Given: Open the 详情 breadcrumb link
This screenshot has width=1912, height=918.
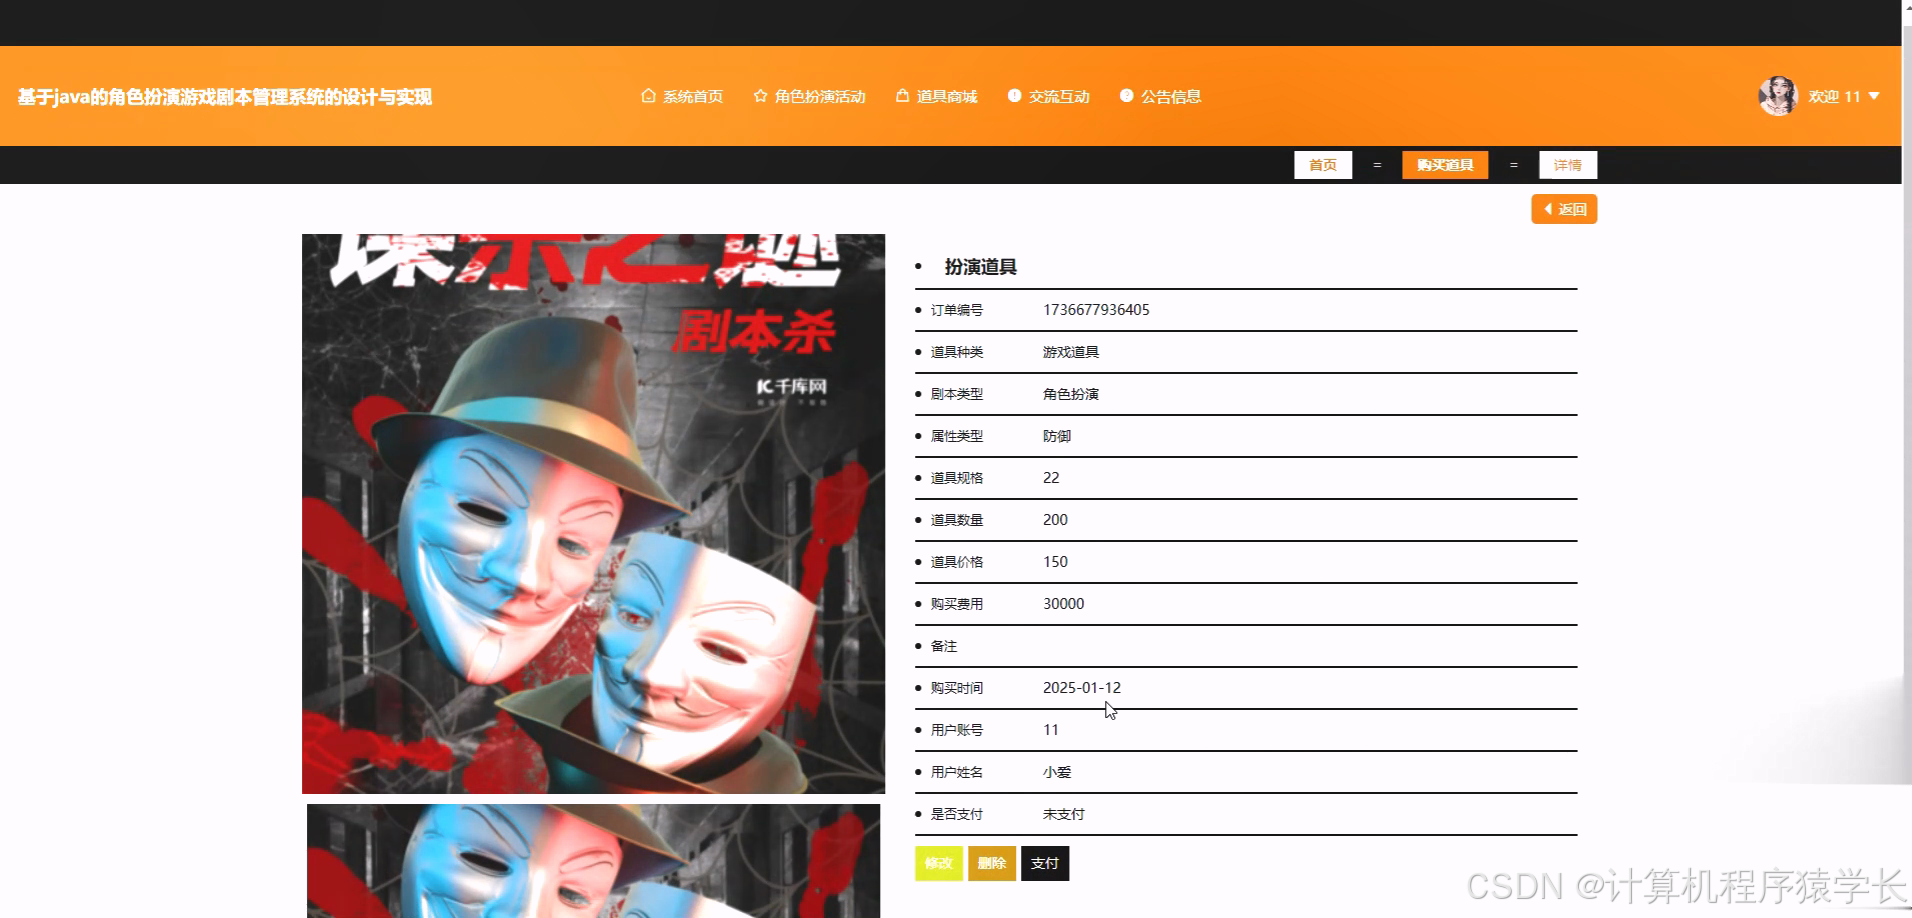Looking at the screenshot, I should 1567,164.
